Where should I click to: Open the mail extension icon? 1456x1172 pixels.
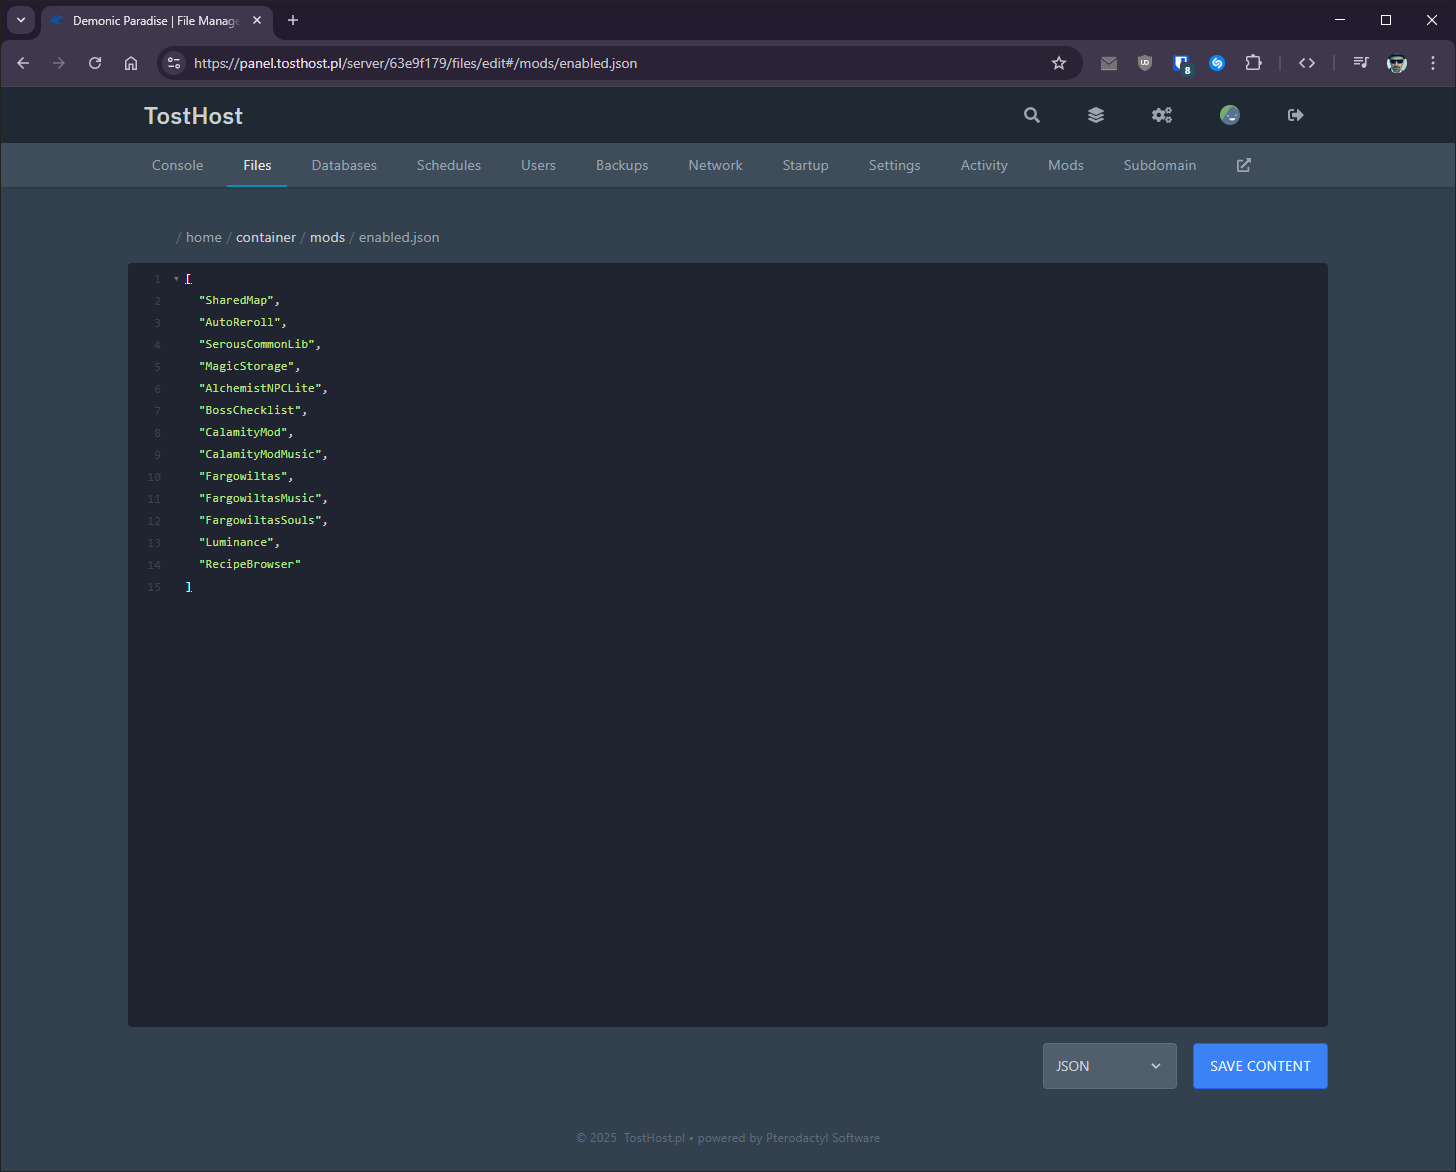click(1109, 63)
